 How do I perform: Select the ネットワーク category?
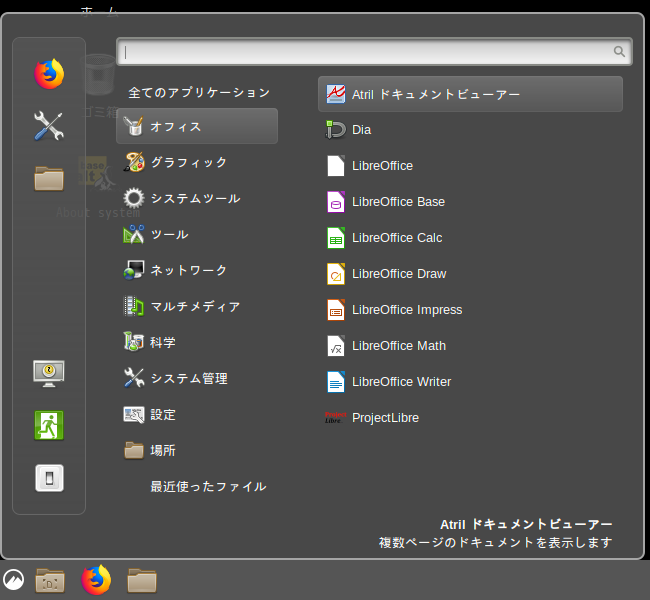[x=197, y=270]
